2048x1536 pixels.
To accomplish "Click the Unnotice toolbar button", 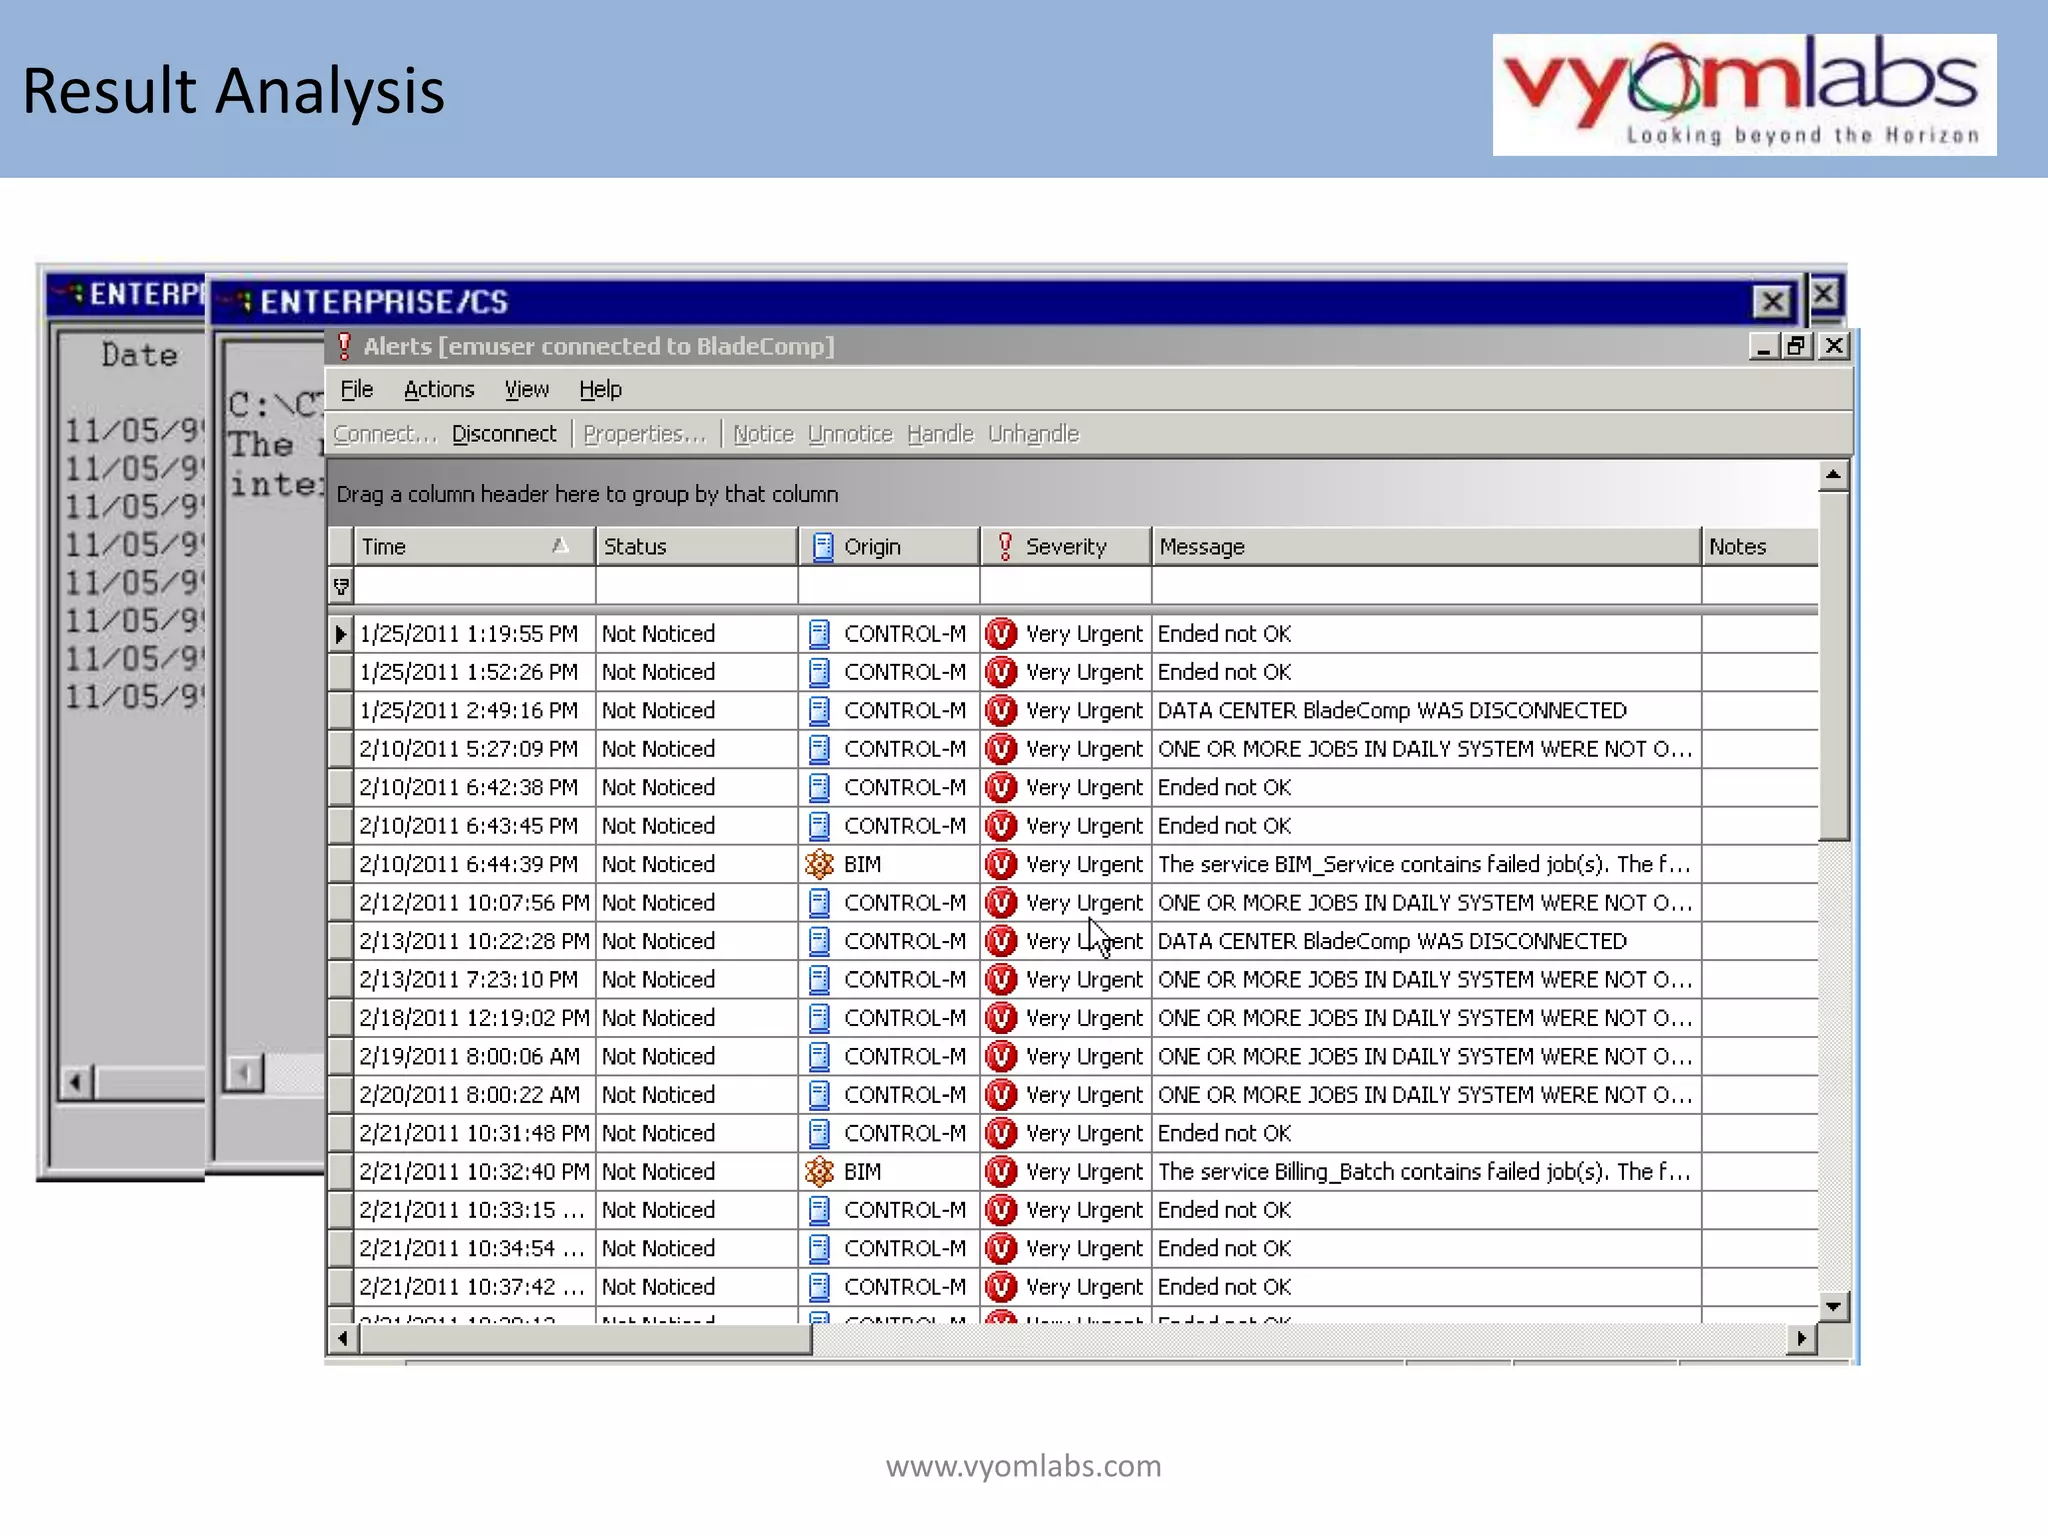I will click(850, 434).
